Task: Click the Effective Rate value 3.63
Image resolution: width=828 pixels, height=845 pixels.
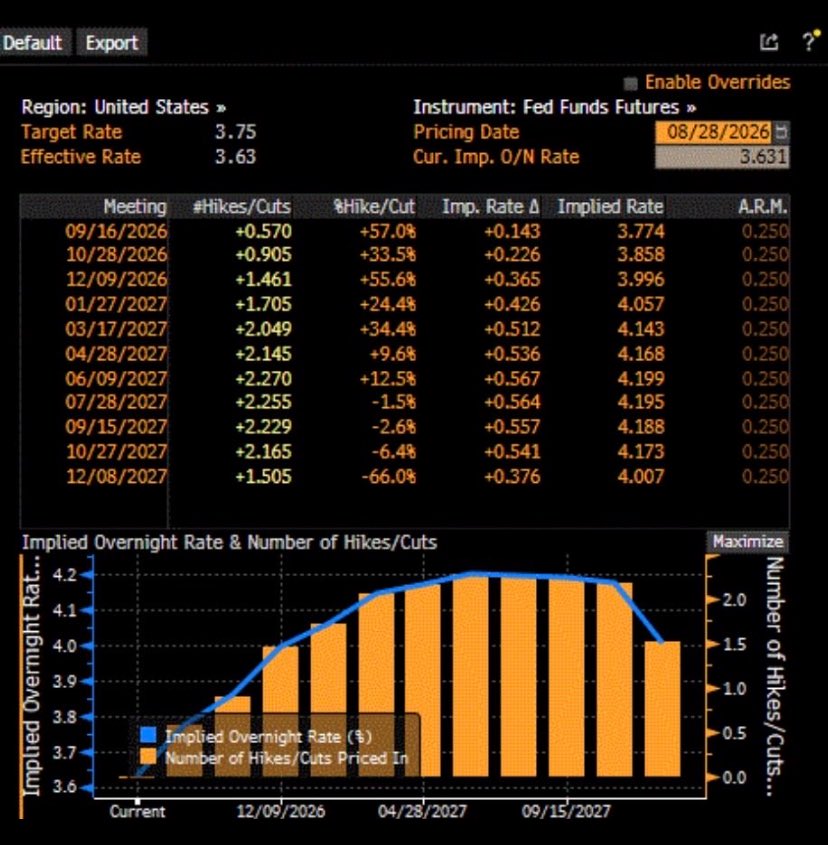Action: pyautogui.click(x=236, y=157)
